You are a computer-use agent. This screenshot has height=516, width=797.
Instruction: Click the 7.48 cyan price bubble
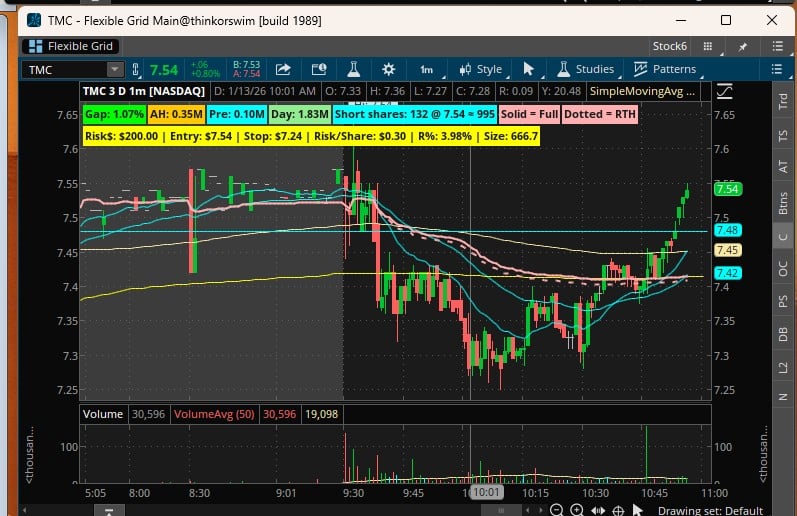[x=728, y=230]
